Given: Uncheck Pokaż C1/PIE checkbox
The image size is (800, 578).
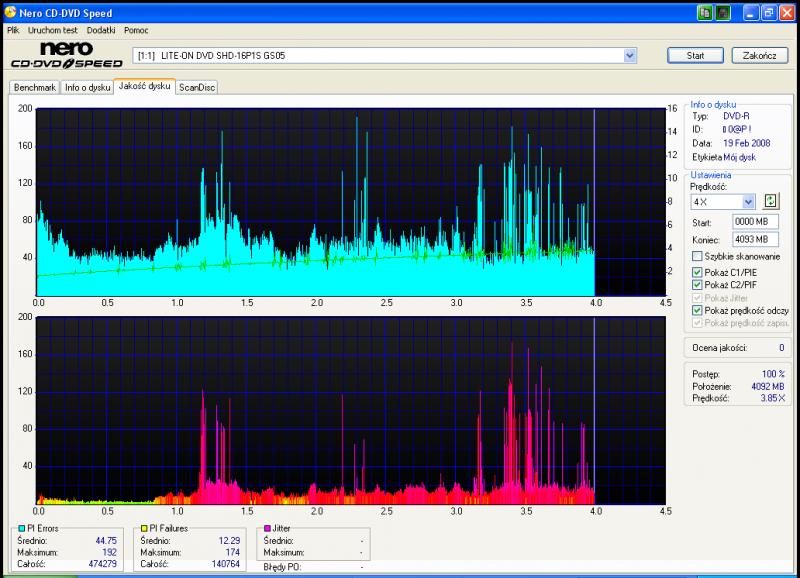Looking at the screenshot, I should [697, 272].
